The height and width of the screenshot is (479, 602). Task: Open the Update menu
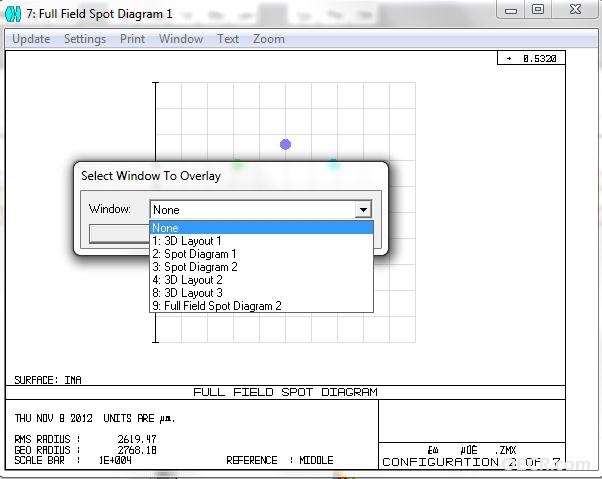coord(31,39)
